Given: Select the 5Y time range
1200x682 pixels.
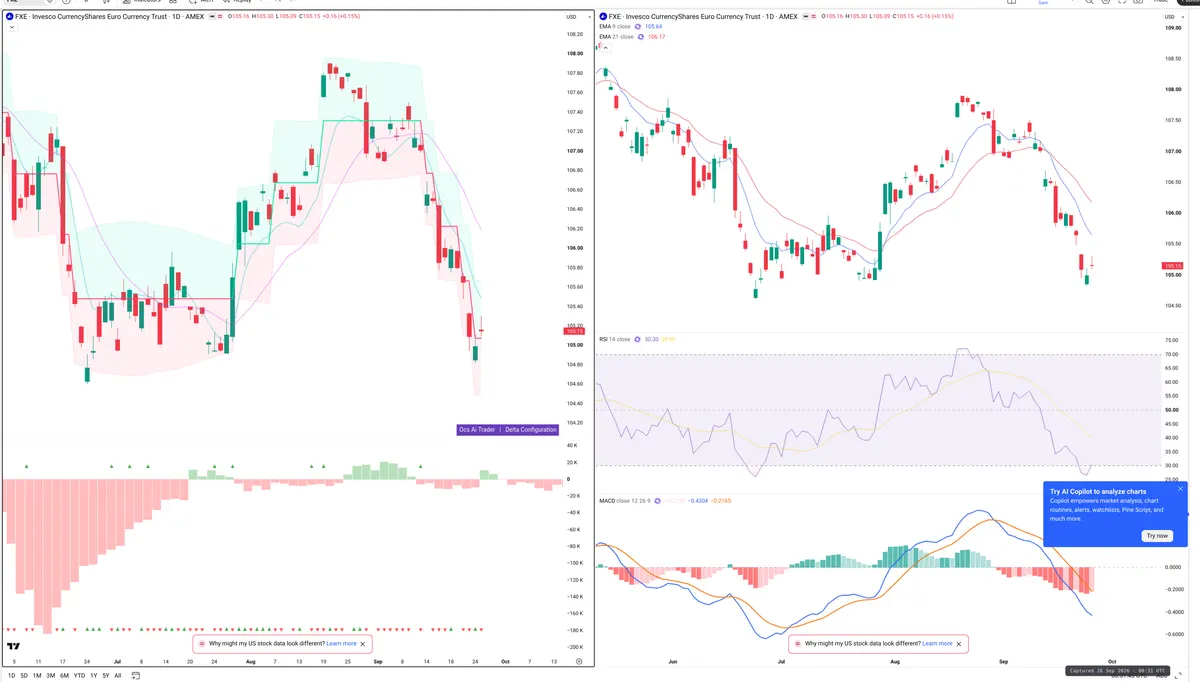Looking at the screenshot, I should tap(106, 676).
